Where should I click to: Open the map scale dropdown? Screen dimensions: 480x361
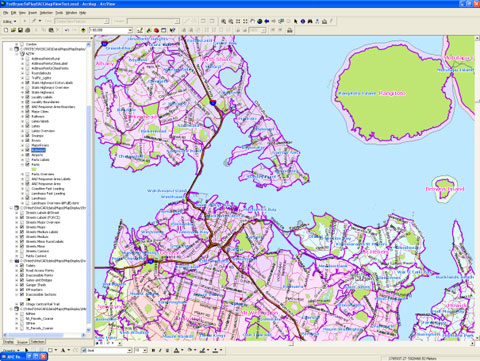click(x=130, y=30)
